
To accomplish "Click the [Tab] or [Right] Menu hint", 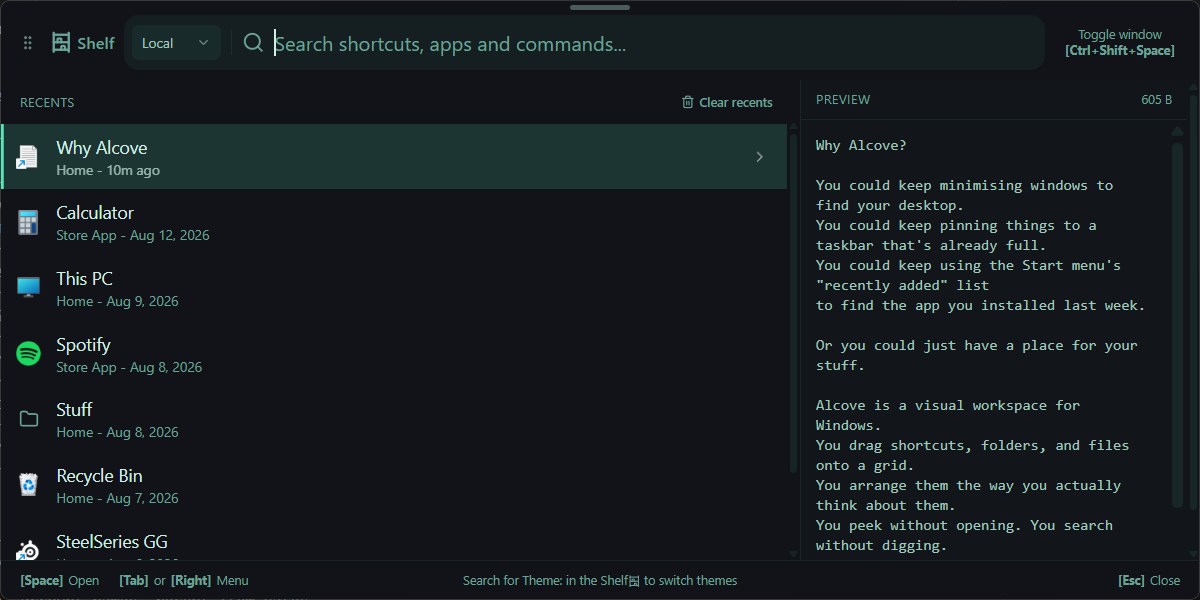I will (184, 580).
